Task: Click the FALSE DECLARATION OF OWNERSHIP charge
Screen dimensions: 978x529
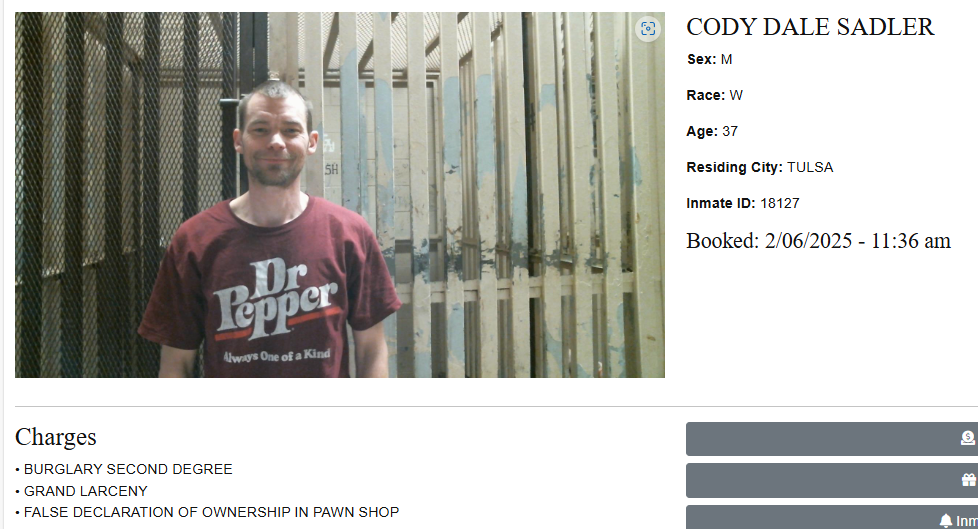Action: tap(211, 512)
